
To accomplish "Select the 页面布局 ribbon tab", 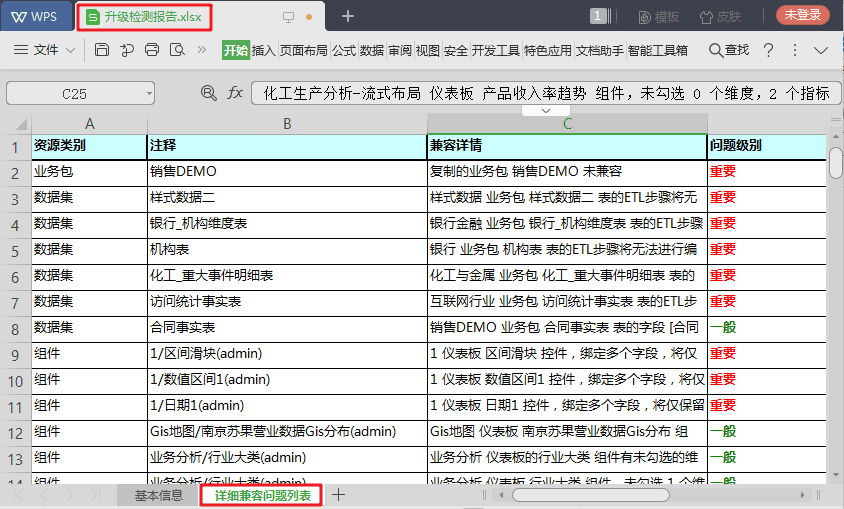I will coord(304,51).
